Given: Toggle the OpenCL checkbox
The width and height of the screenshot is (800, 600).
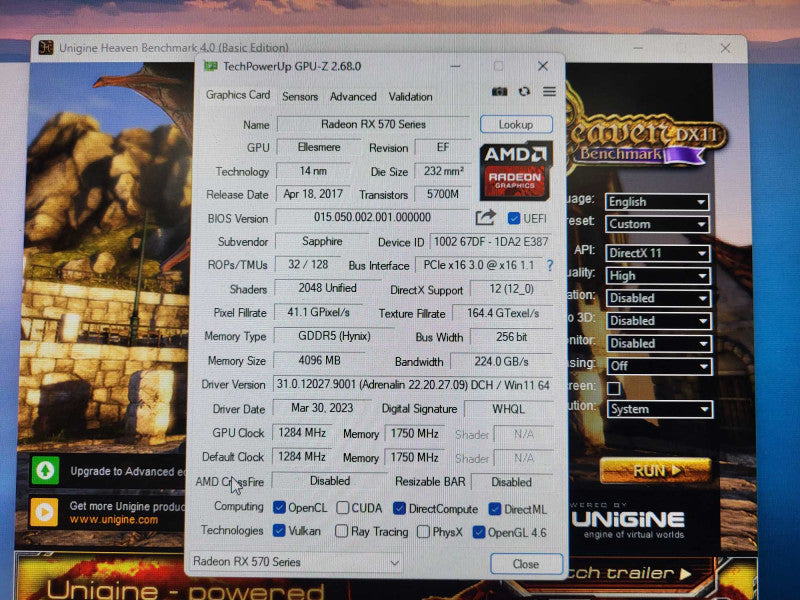Looking at the screenshot, I should point(279,508).
